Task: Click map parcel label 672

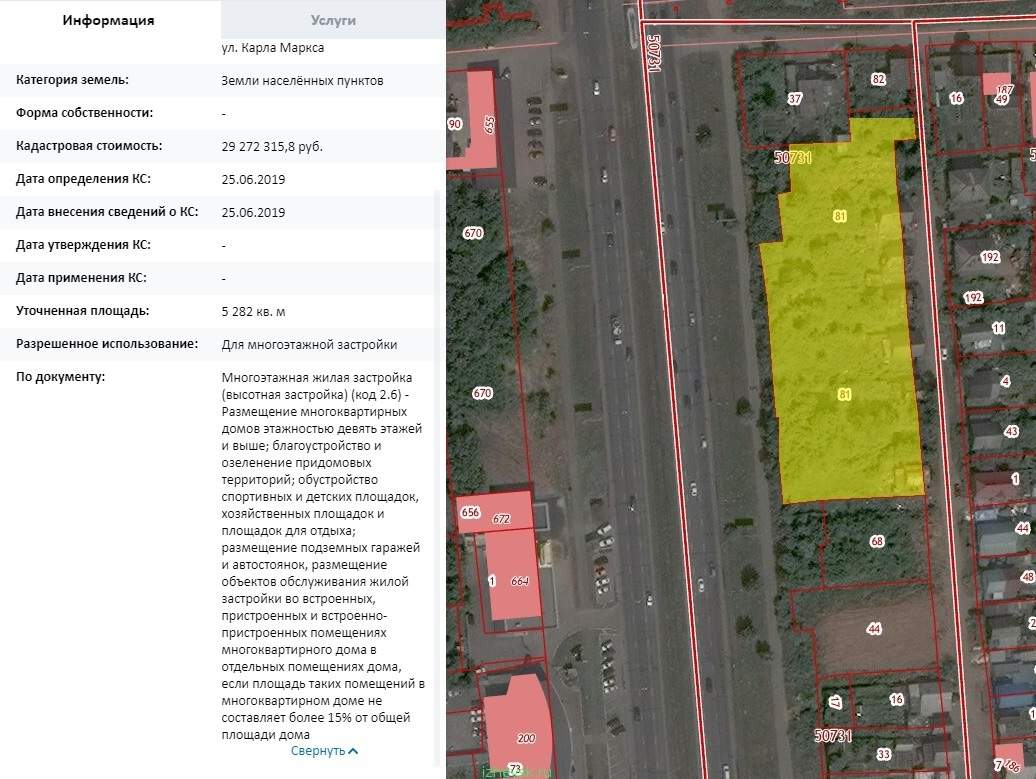Action: pos(501,519)
